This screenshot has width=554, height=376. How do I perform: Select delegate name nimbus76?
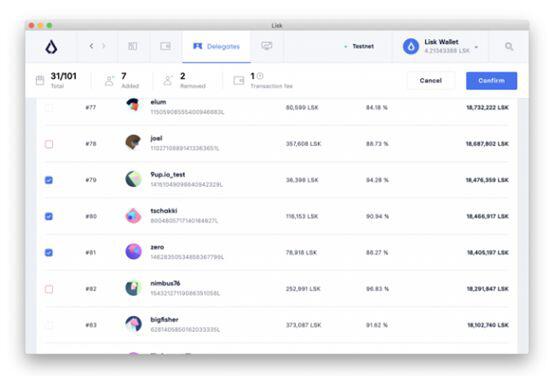point(165,283)
